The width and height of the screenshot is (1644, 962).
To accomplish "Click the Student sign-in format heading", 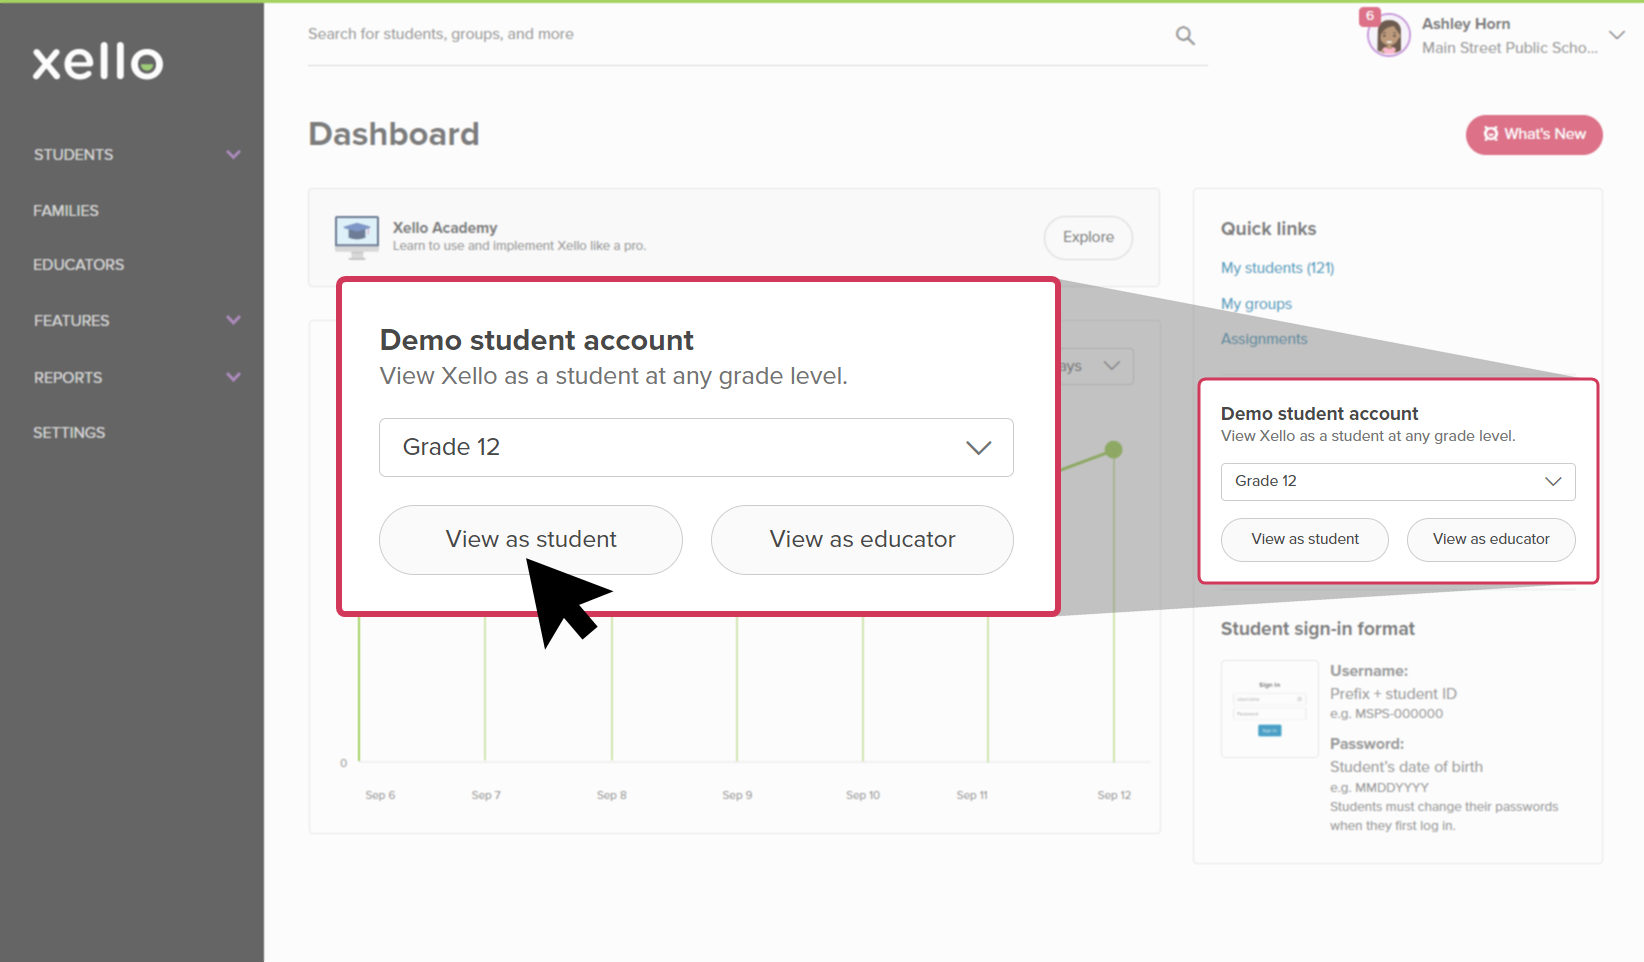I will pos(1318,629).
